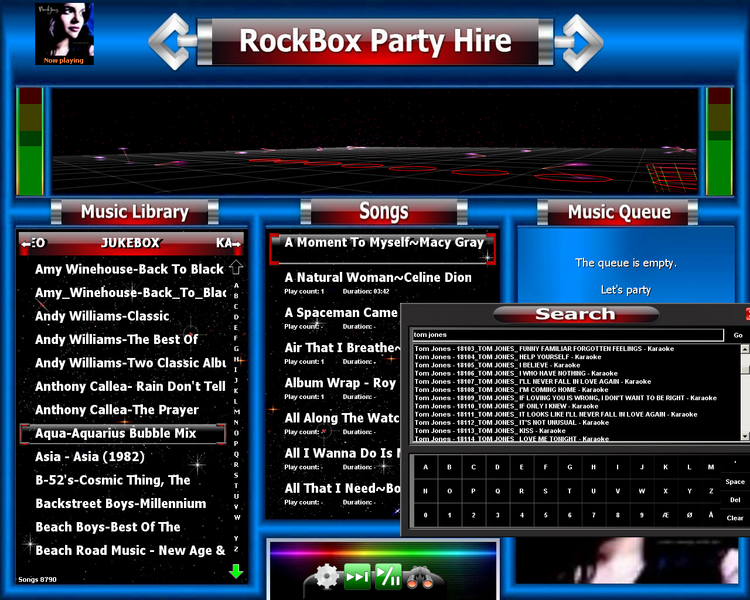The image size is (750, 600).
Task: Click the 5 key on the on-screen keyboard
Action: [x=546, y=515]
